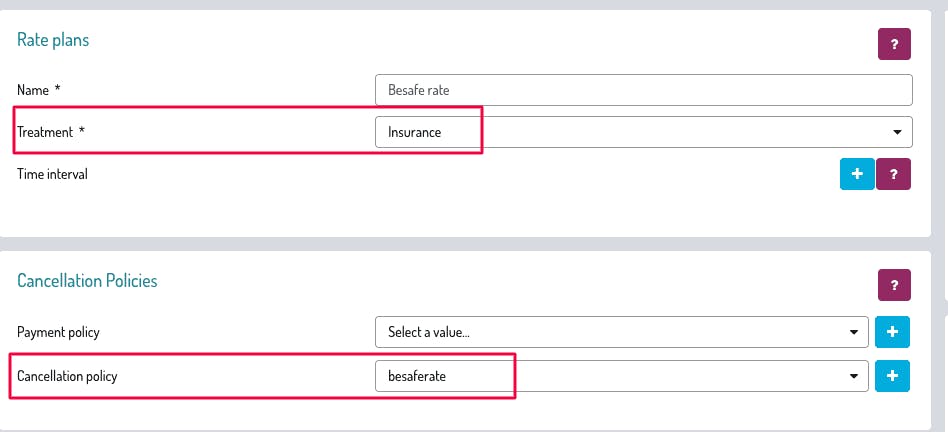Click the Cancellation Policies heading
The width and height of the screenshot is (948, 432).
(87, 281)
